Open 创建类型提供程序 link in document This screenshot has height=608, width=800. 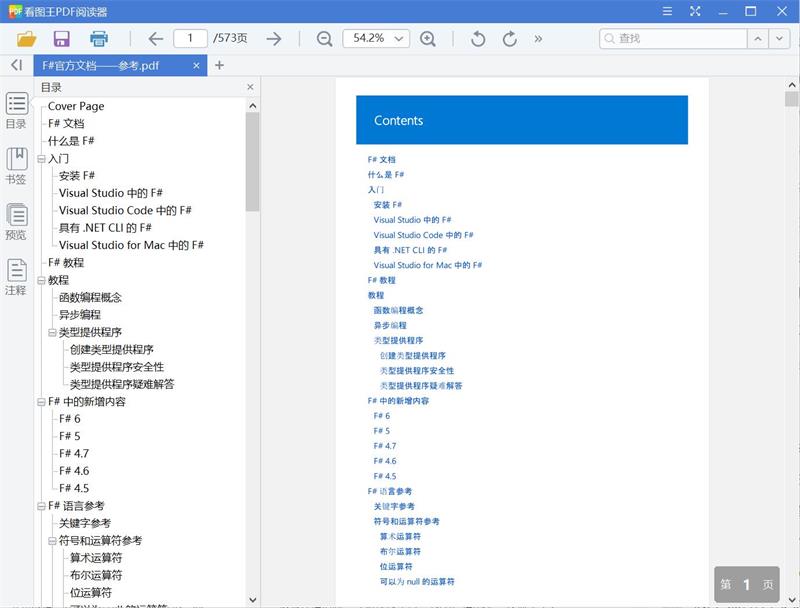pos(412,356)
